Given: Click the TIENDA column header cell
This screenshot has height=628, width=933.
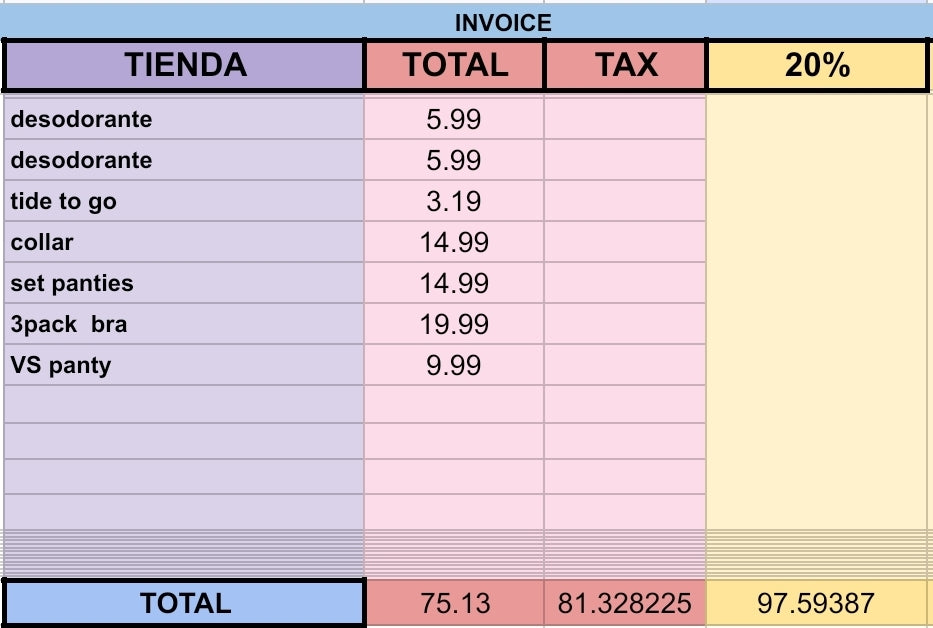Looking at the screenshot, I should pos(185,66).
